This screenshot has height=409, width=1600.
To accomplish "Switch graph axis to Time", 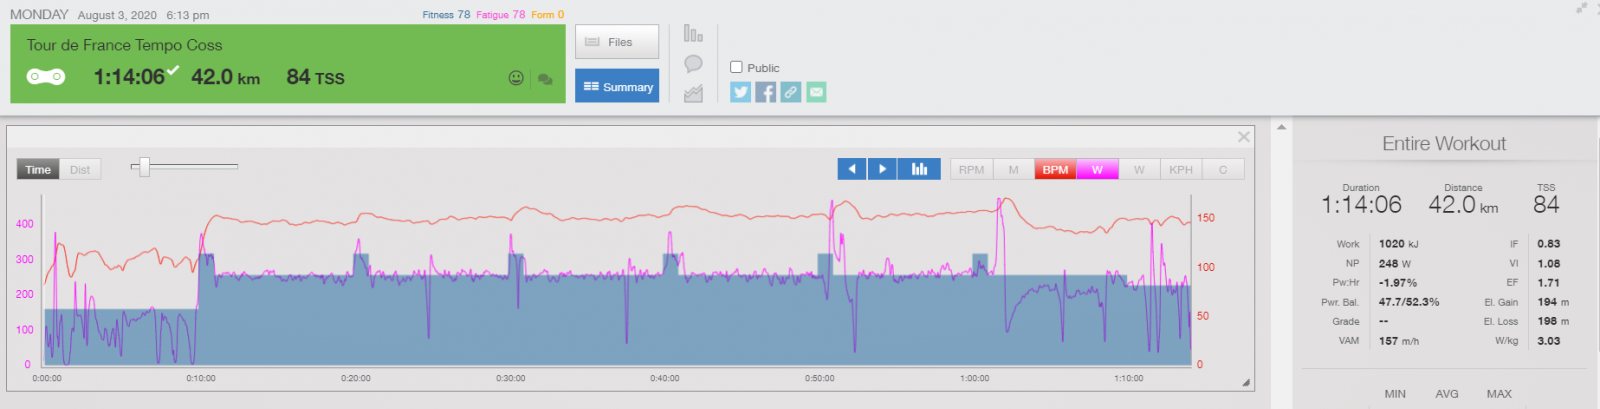I will point(38,170).
